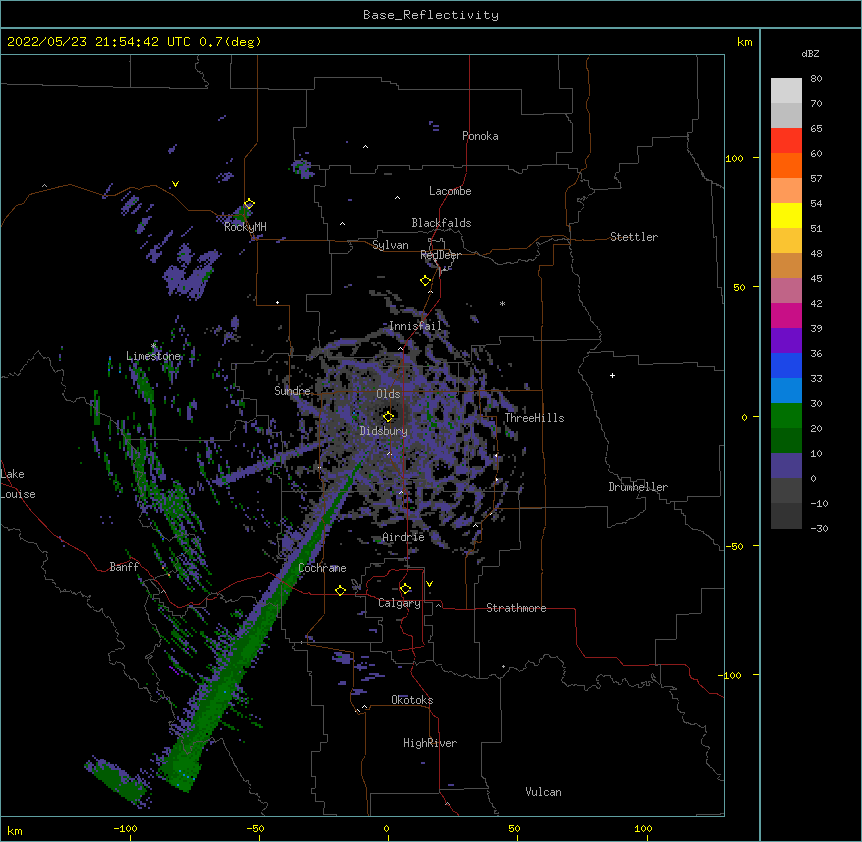
Task: Click the Base_Reflectivity title text
Action: point(431,15)
